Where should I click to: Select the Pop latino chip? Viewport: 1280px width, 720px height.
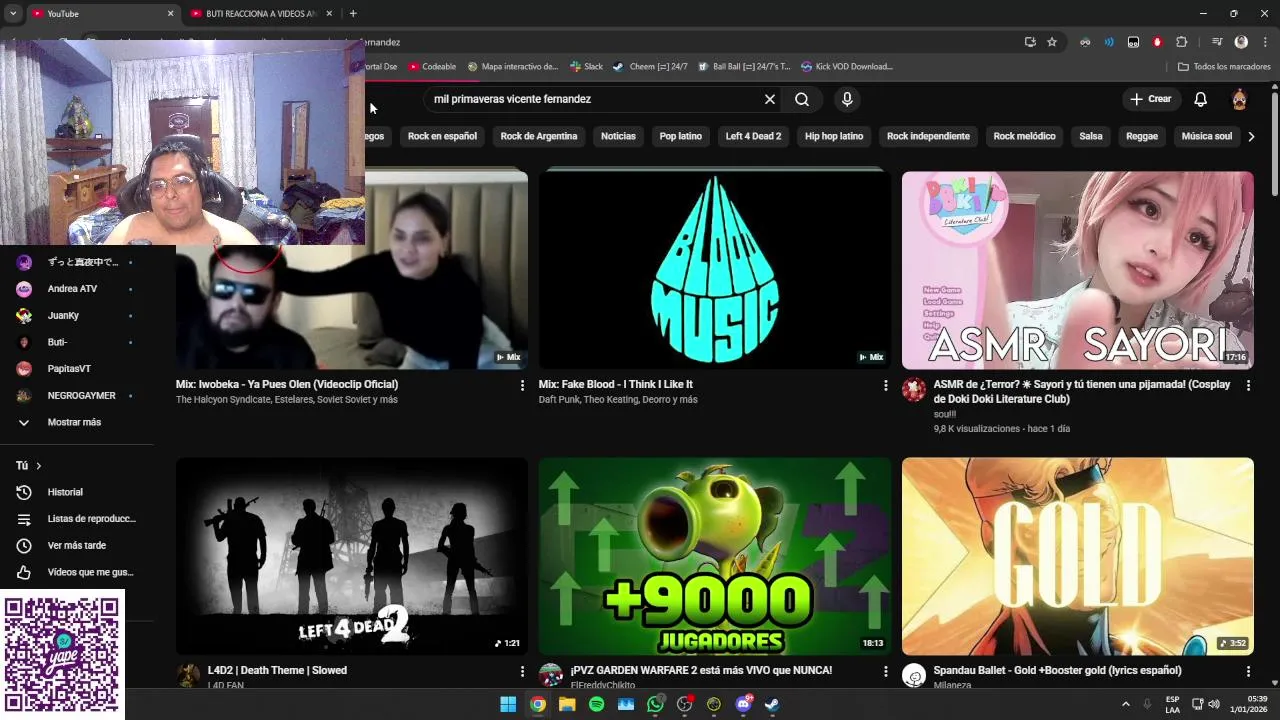pos(680,136)
